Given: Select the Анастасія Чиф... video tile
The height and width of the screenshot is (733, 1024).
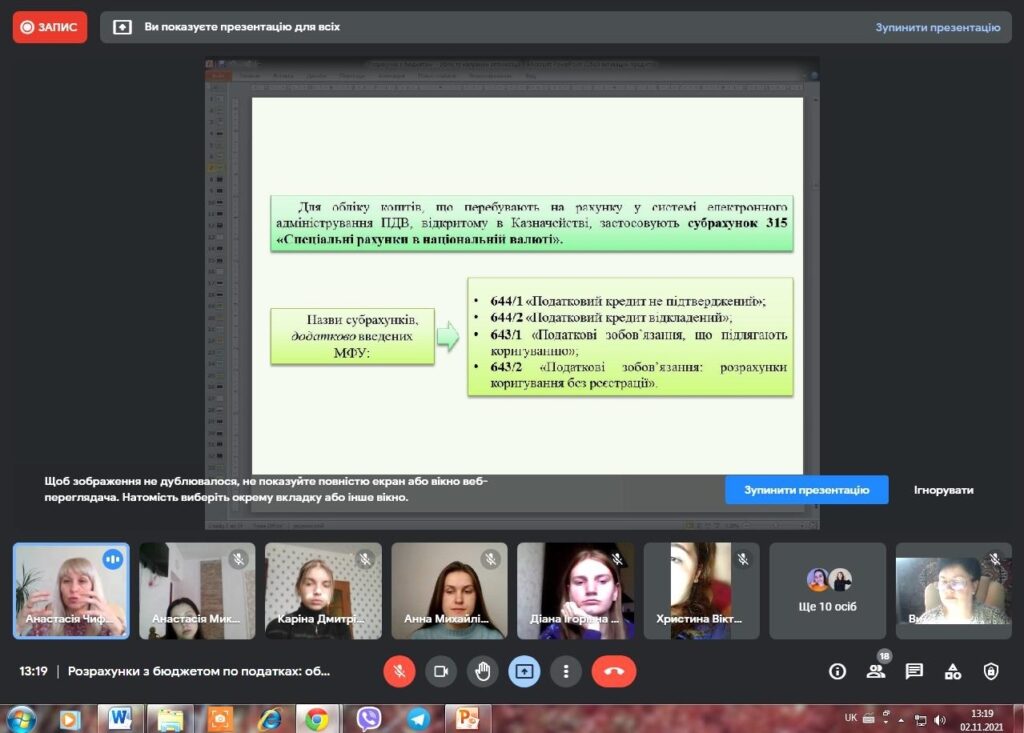Looking at the screenshot, I should point(71,591).
